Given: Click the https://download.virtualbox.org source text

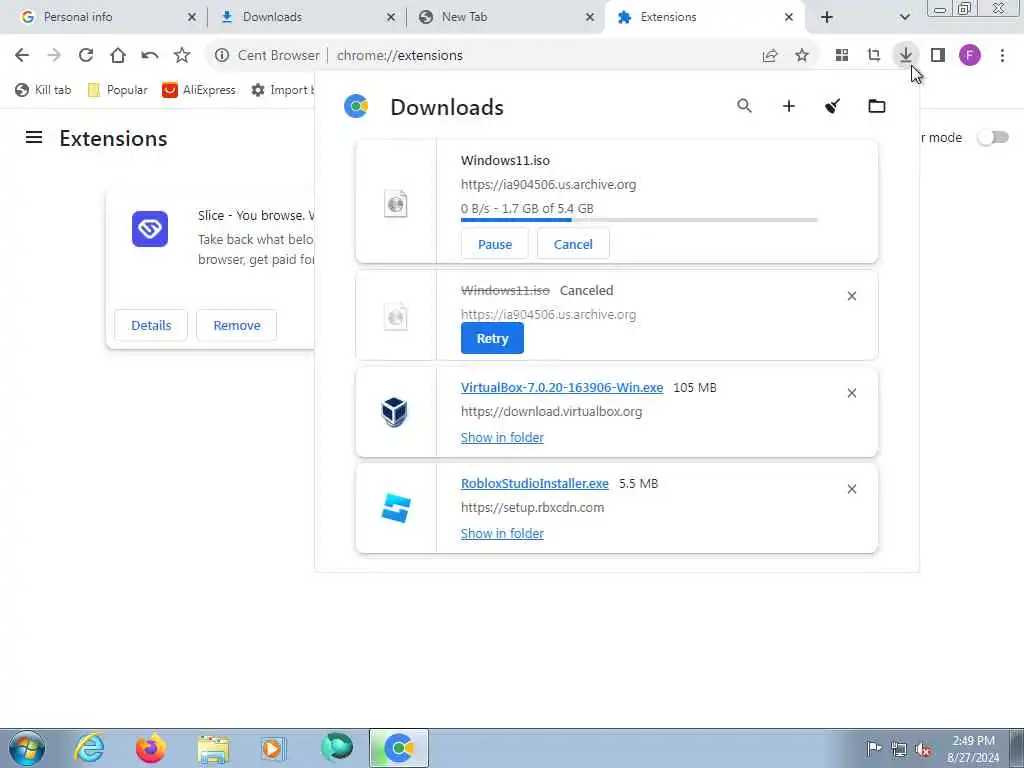Looking at the screenshot, I should click(x=551, y=411).
